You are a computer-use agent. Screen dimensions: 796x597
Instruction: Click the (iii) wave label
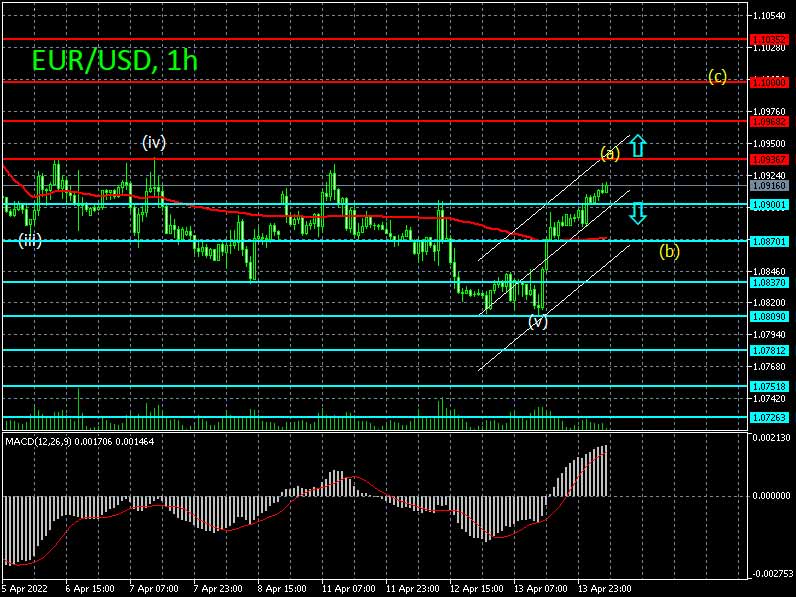pyautogui.click(x=30, y=240)
